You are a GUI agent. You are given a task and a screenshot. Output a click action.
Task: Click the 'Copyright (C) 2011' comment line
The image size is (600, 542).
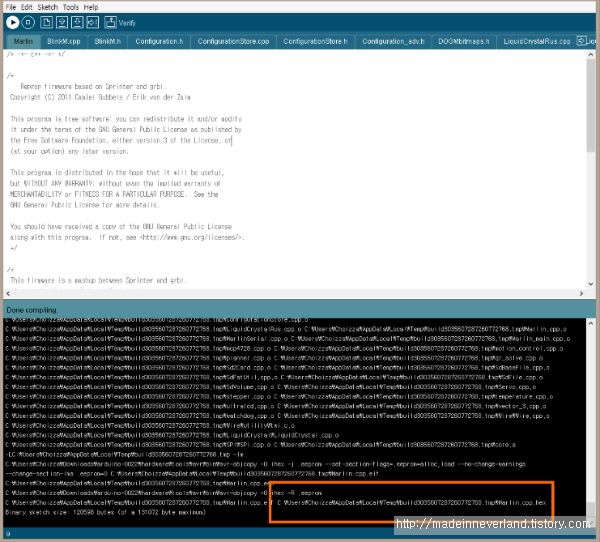[x=100, y=97]
